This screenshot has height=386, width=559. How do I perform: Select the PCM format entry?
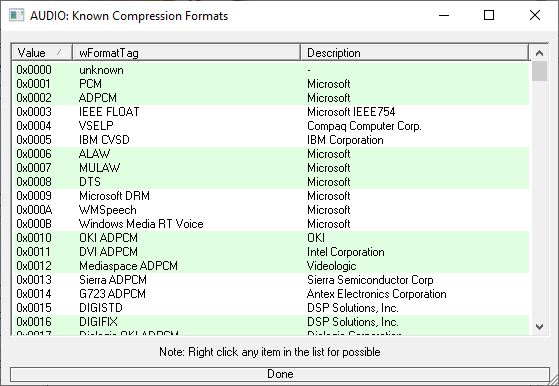pos(90,84)
